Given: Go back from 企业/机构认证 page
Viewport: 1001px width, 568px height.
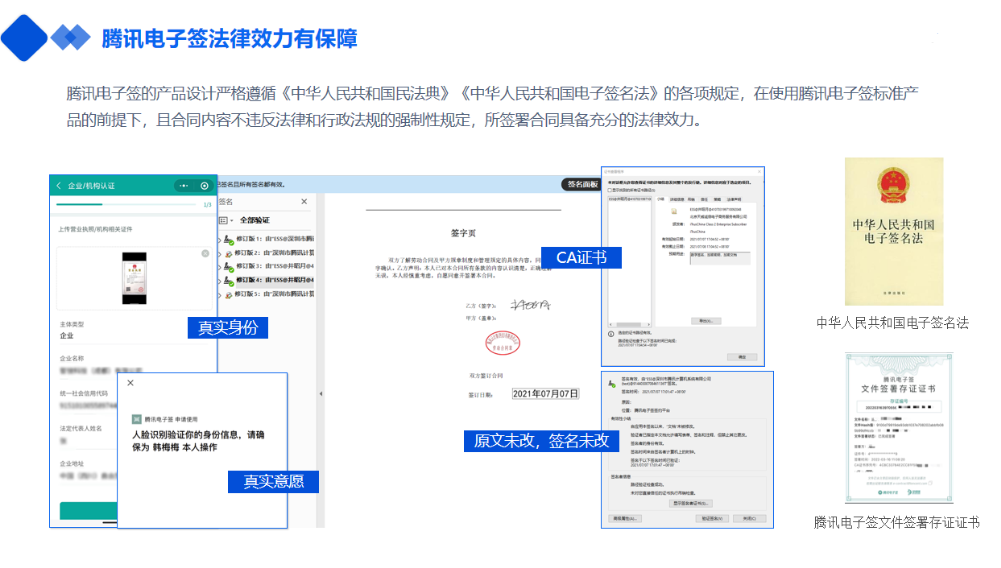Looking at the screenshot, I should pyautogui.click(x=59, y=185).
